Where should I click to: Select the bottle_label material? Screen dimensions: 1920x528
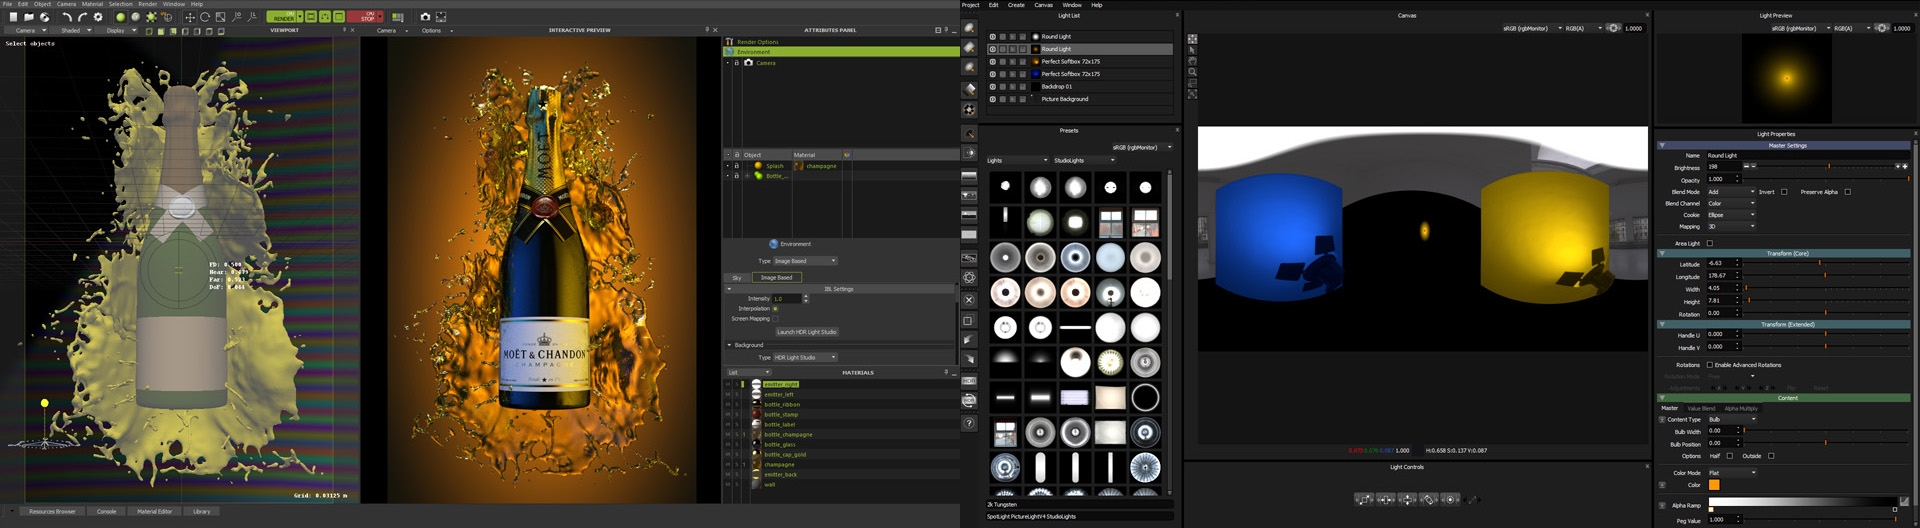pos(780,425)
